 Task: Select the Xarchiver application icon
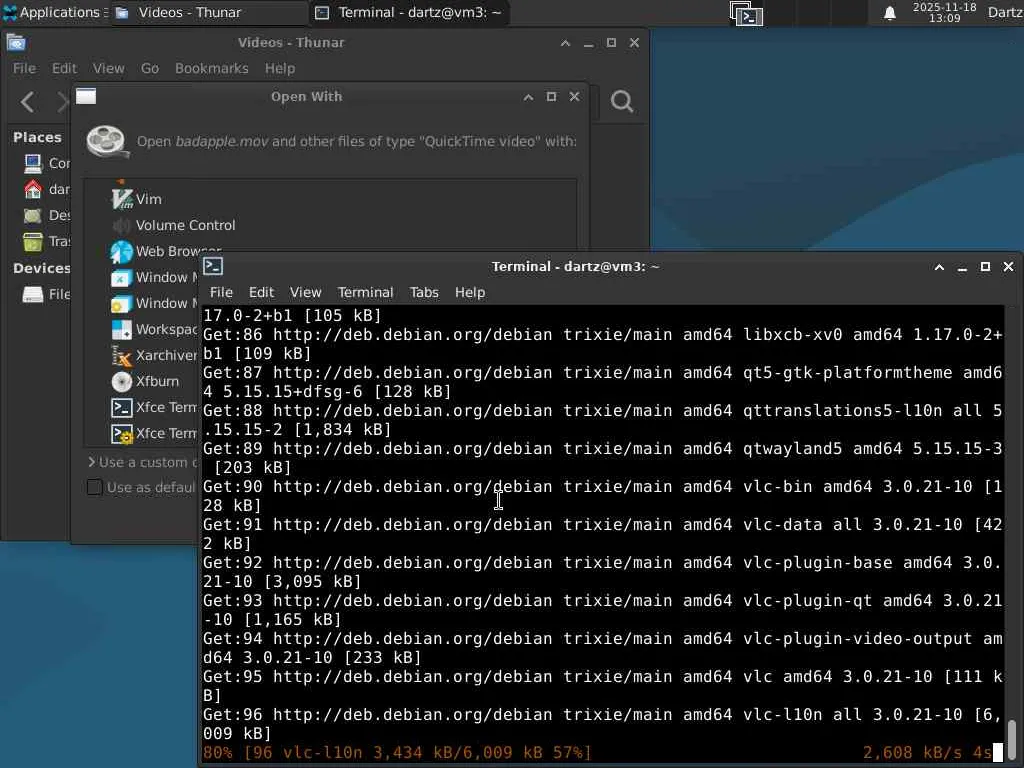pos(121,355)
